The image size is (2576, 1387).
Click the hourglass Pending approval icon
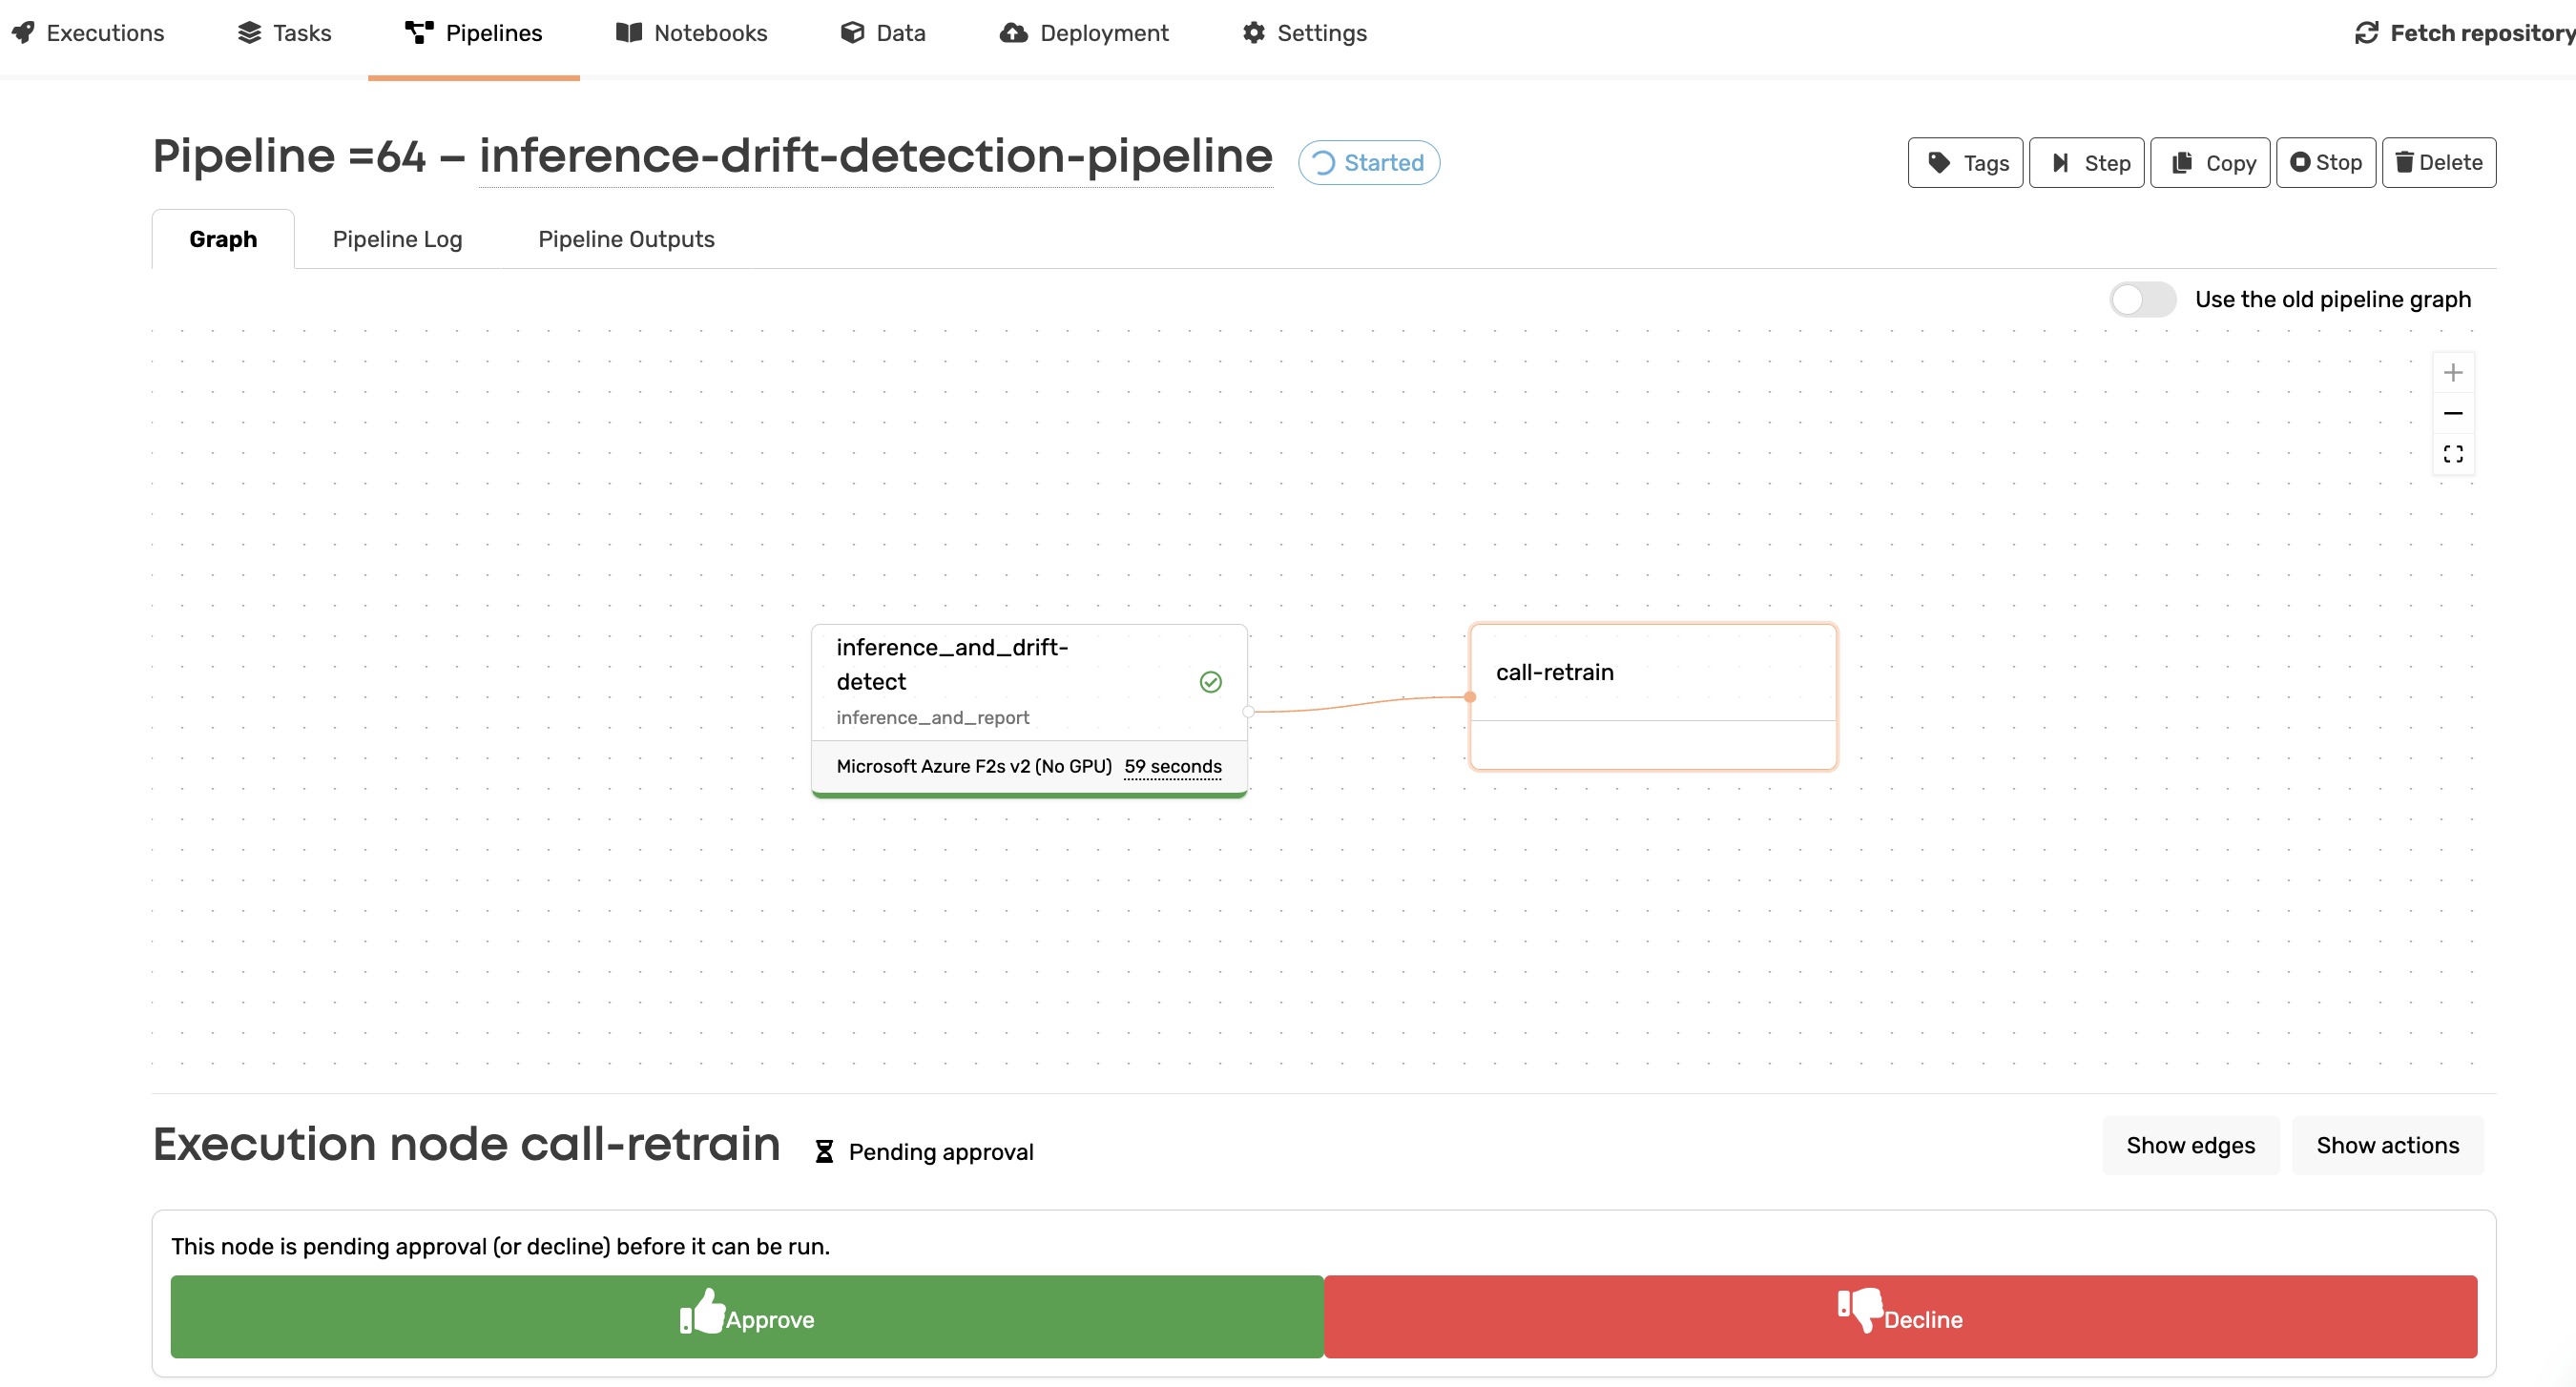pos(824,1151)
